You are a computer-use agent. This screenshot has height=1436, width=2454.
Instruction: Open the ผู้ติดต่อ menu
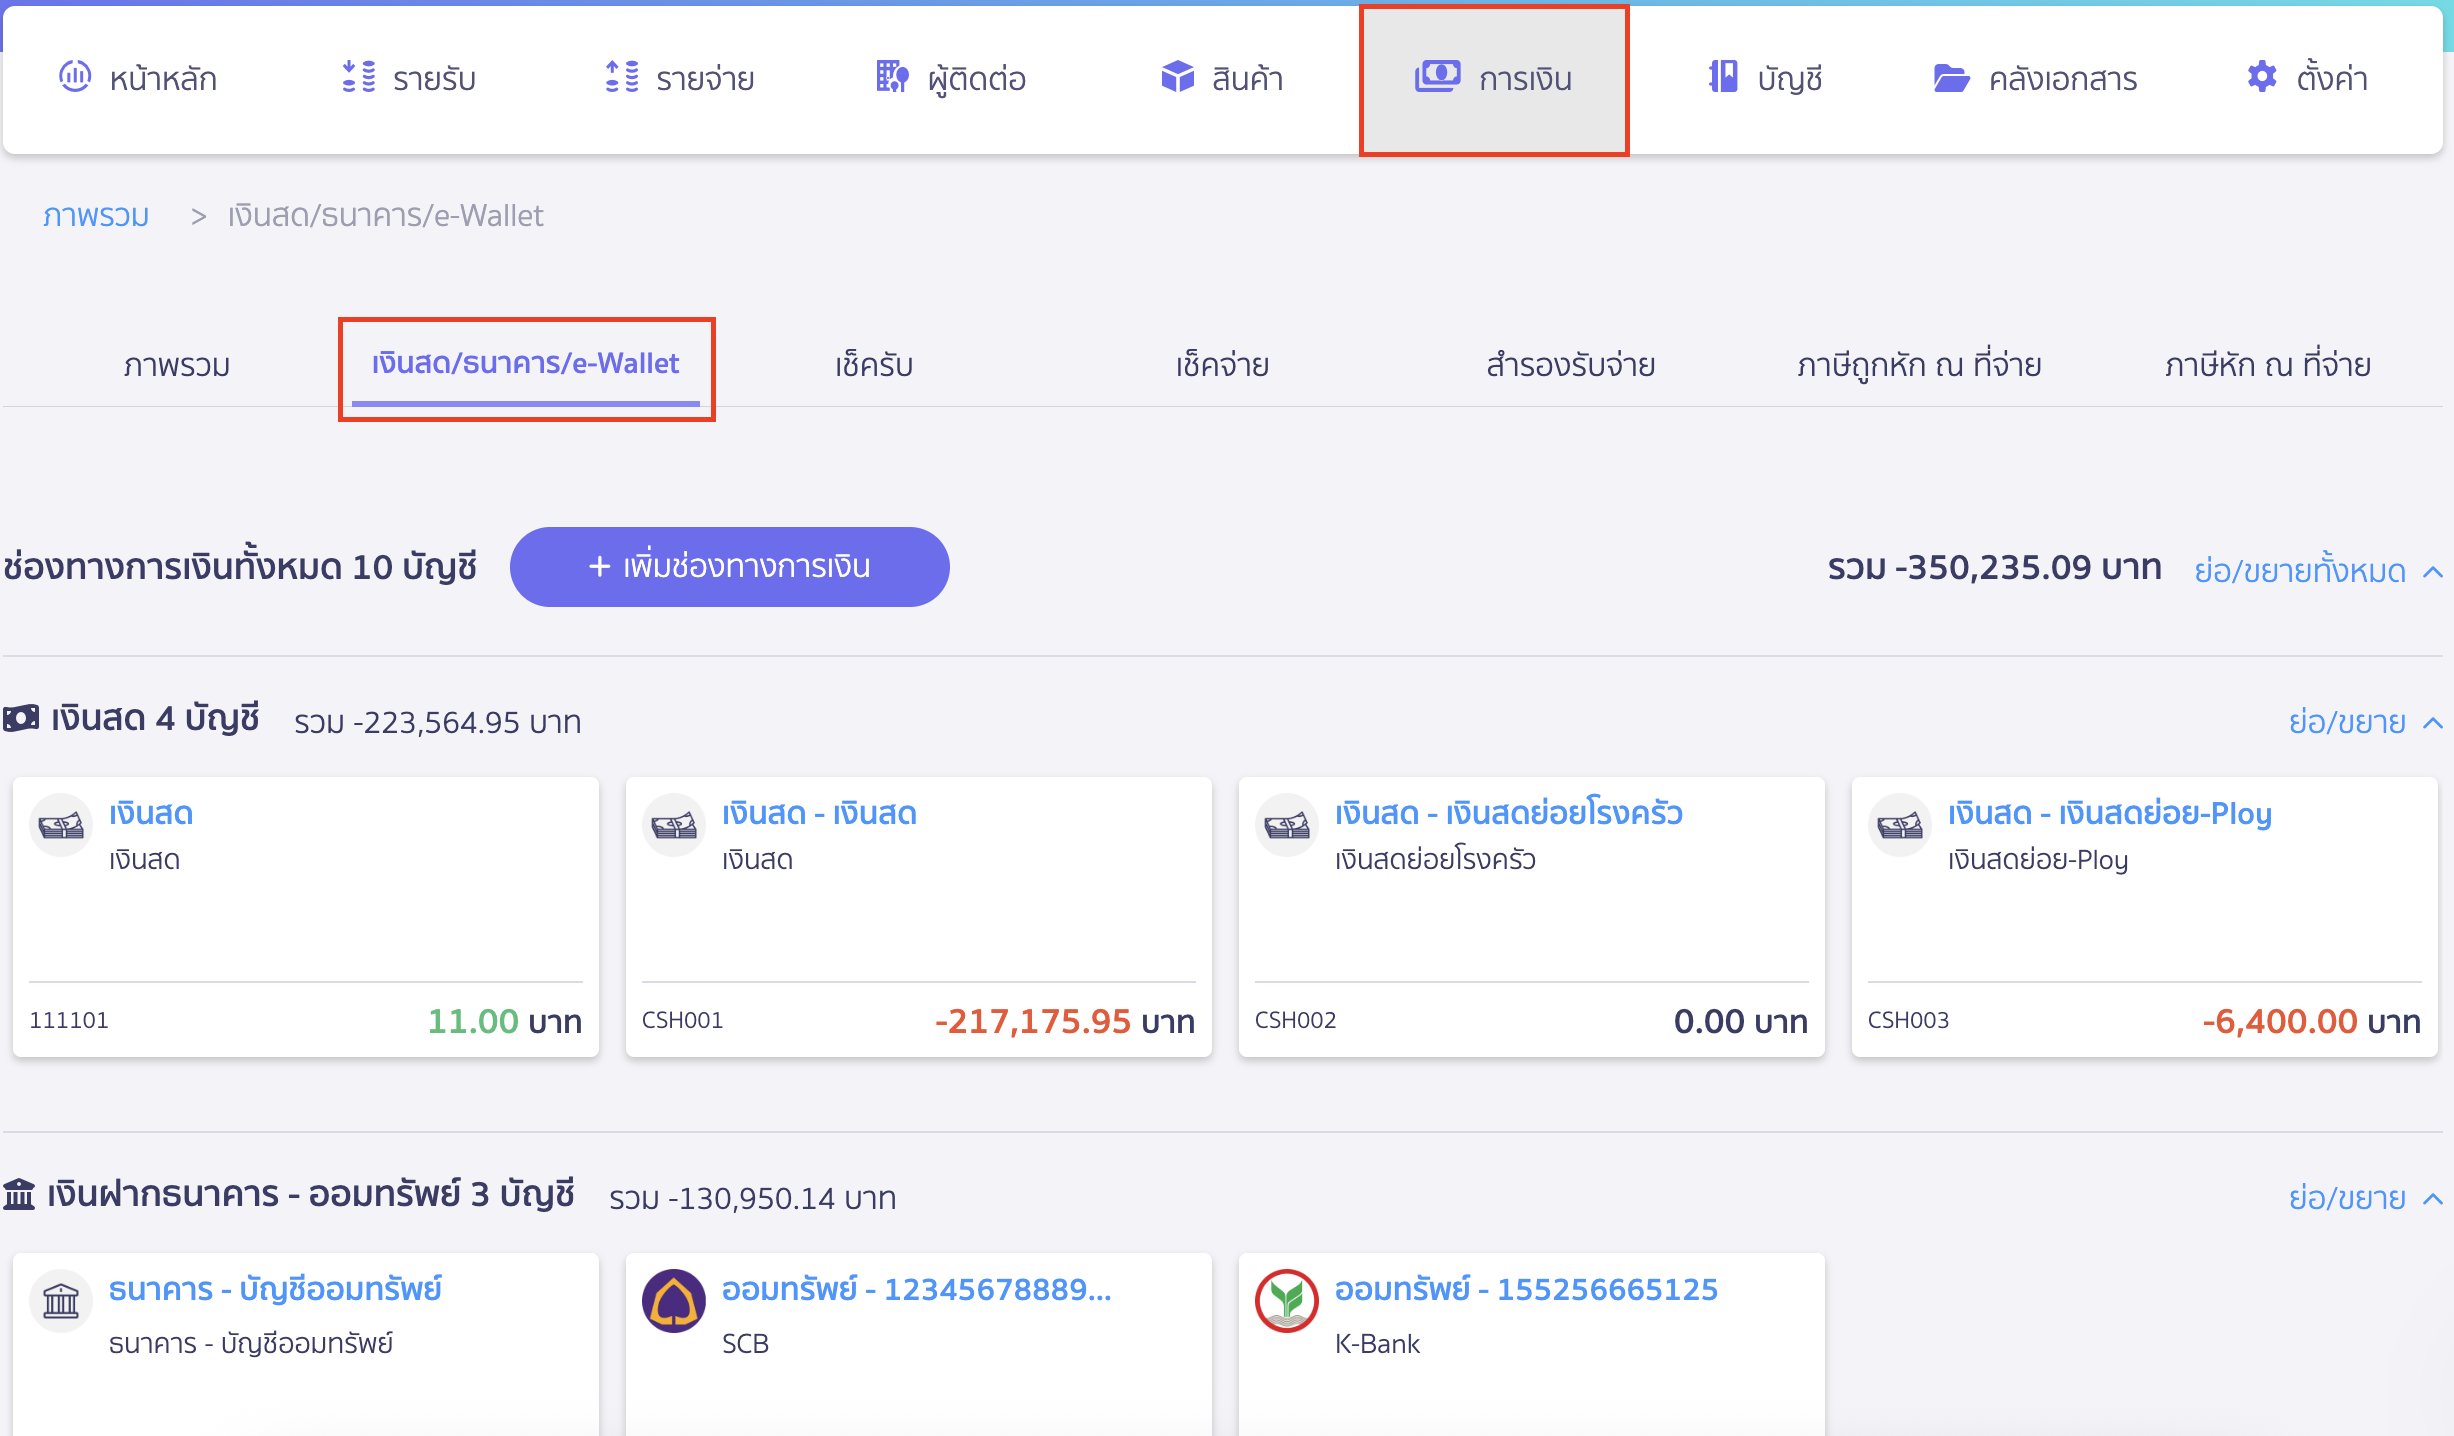click(950, 78)
